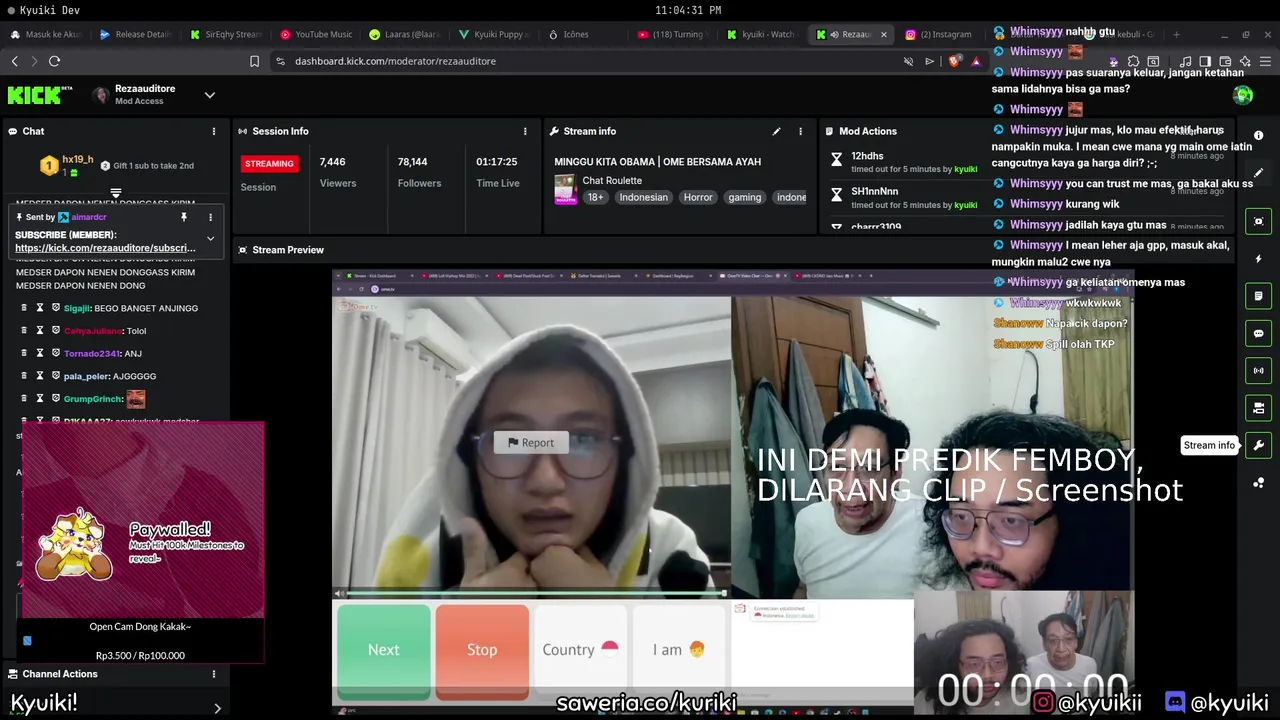Toggle the Chat panel in sidebar
This screenshot has width=1280, height=720.
coord(1259,333)
